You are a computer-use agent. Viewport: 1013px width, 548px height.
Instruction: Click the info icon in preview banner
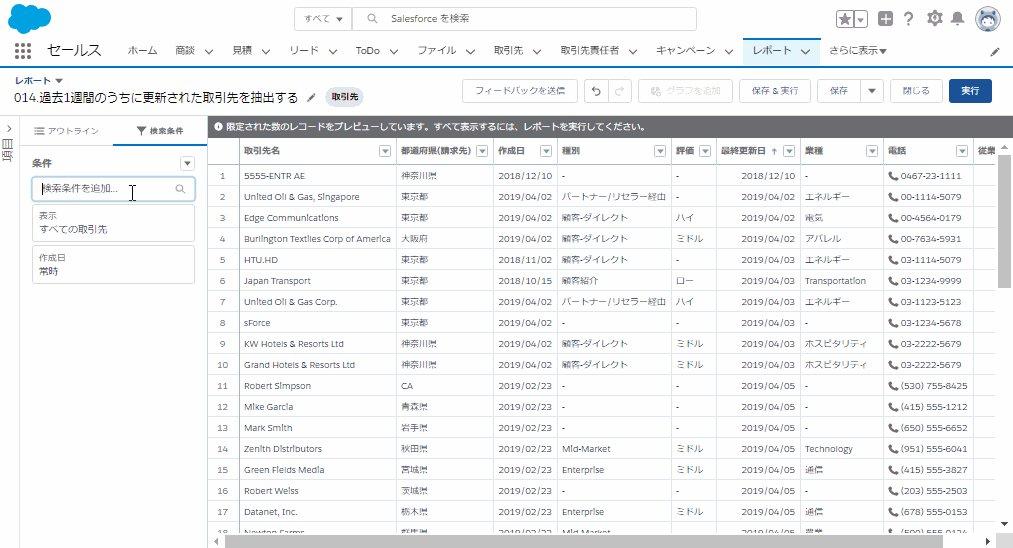tap(218, 127)
